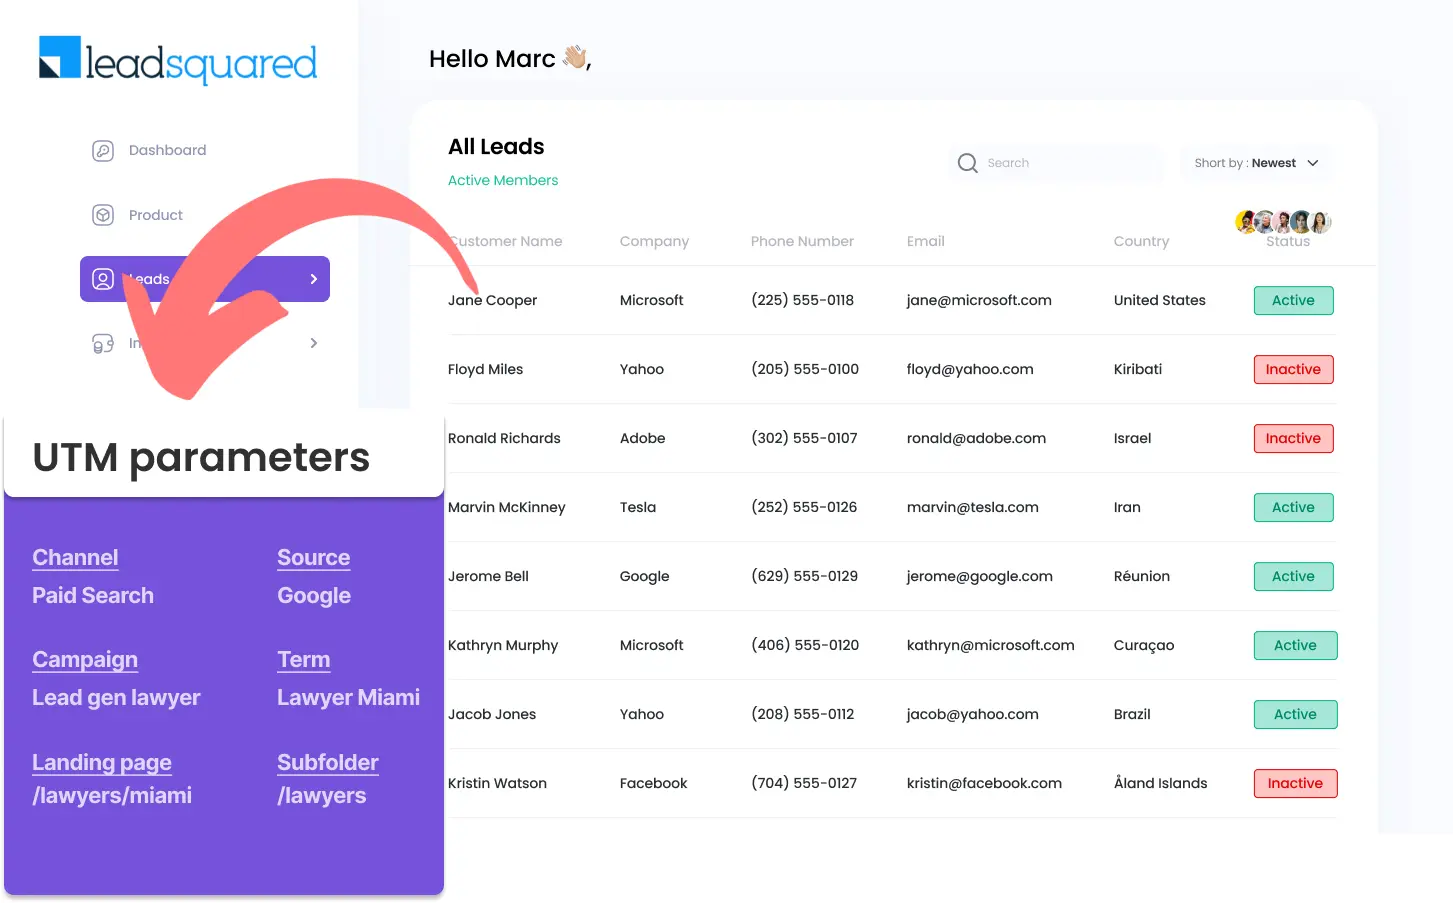Click the Email column header

pos(925,241)
